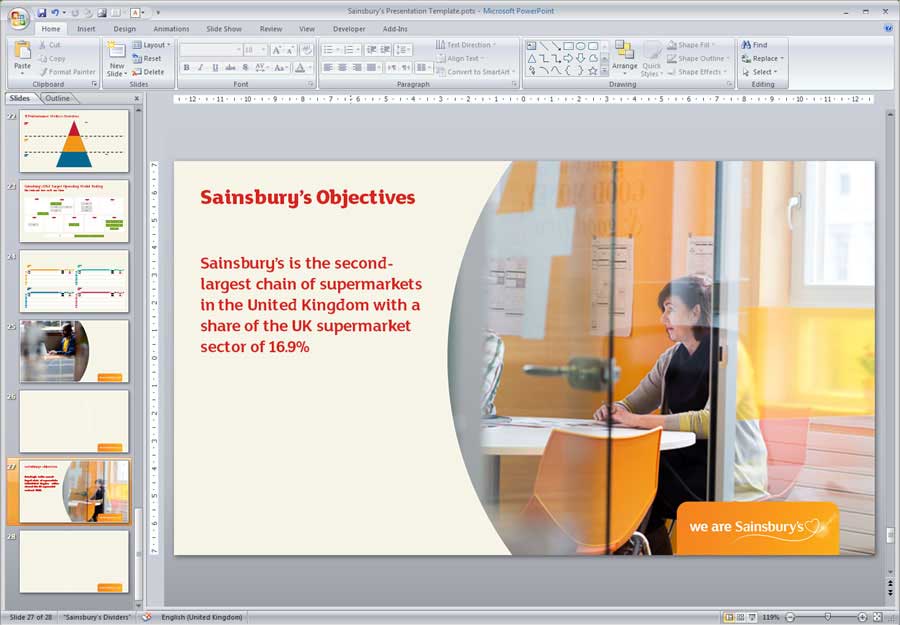Image resolution: width=900 pixels, height=625 pixels.
Task: Click the Find button
Action: (x=755, y=45)
